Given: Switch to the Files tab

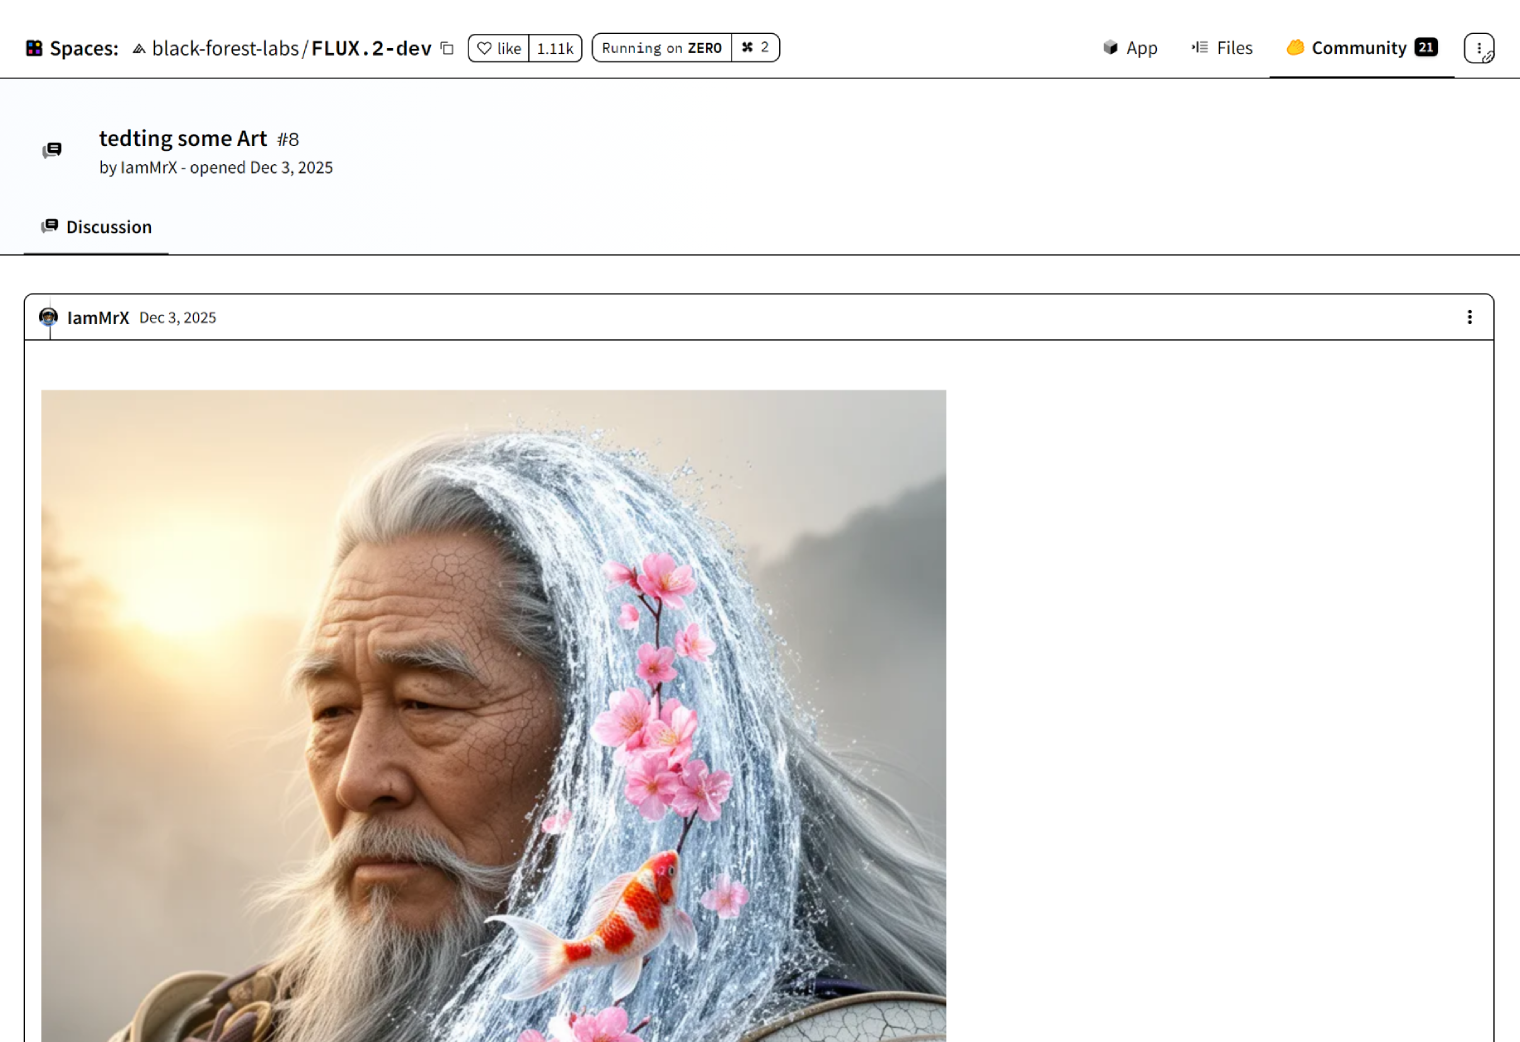Looking at the screenshot, I should tap(1222, 48).
